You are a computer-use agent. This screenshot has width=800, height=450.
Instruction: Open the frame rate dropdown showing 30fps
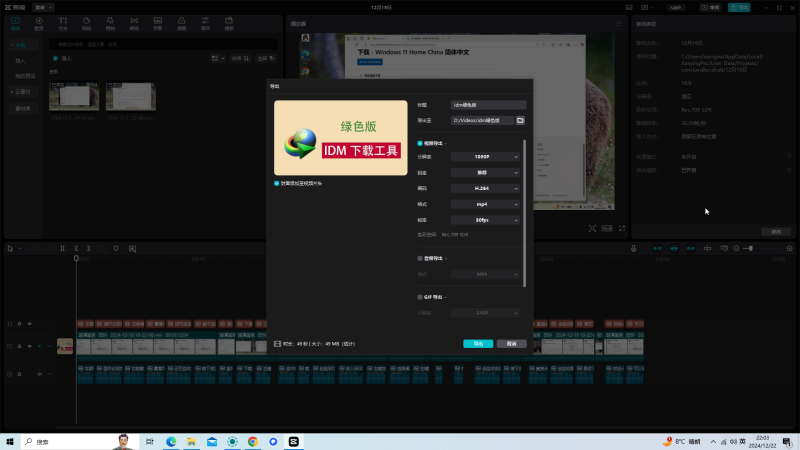click(485, 220)
